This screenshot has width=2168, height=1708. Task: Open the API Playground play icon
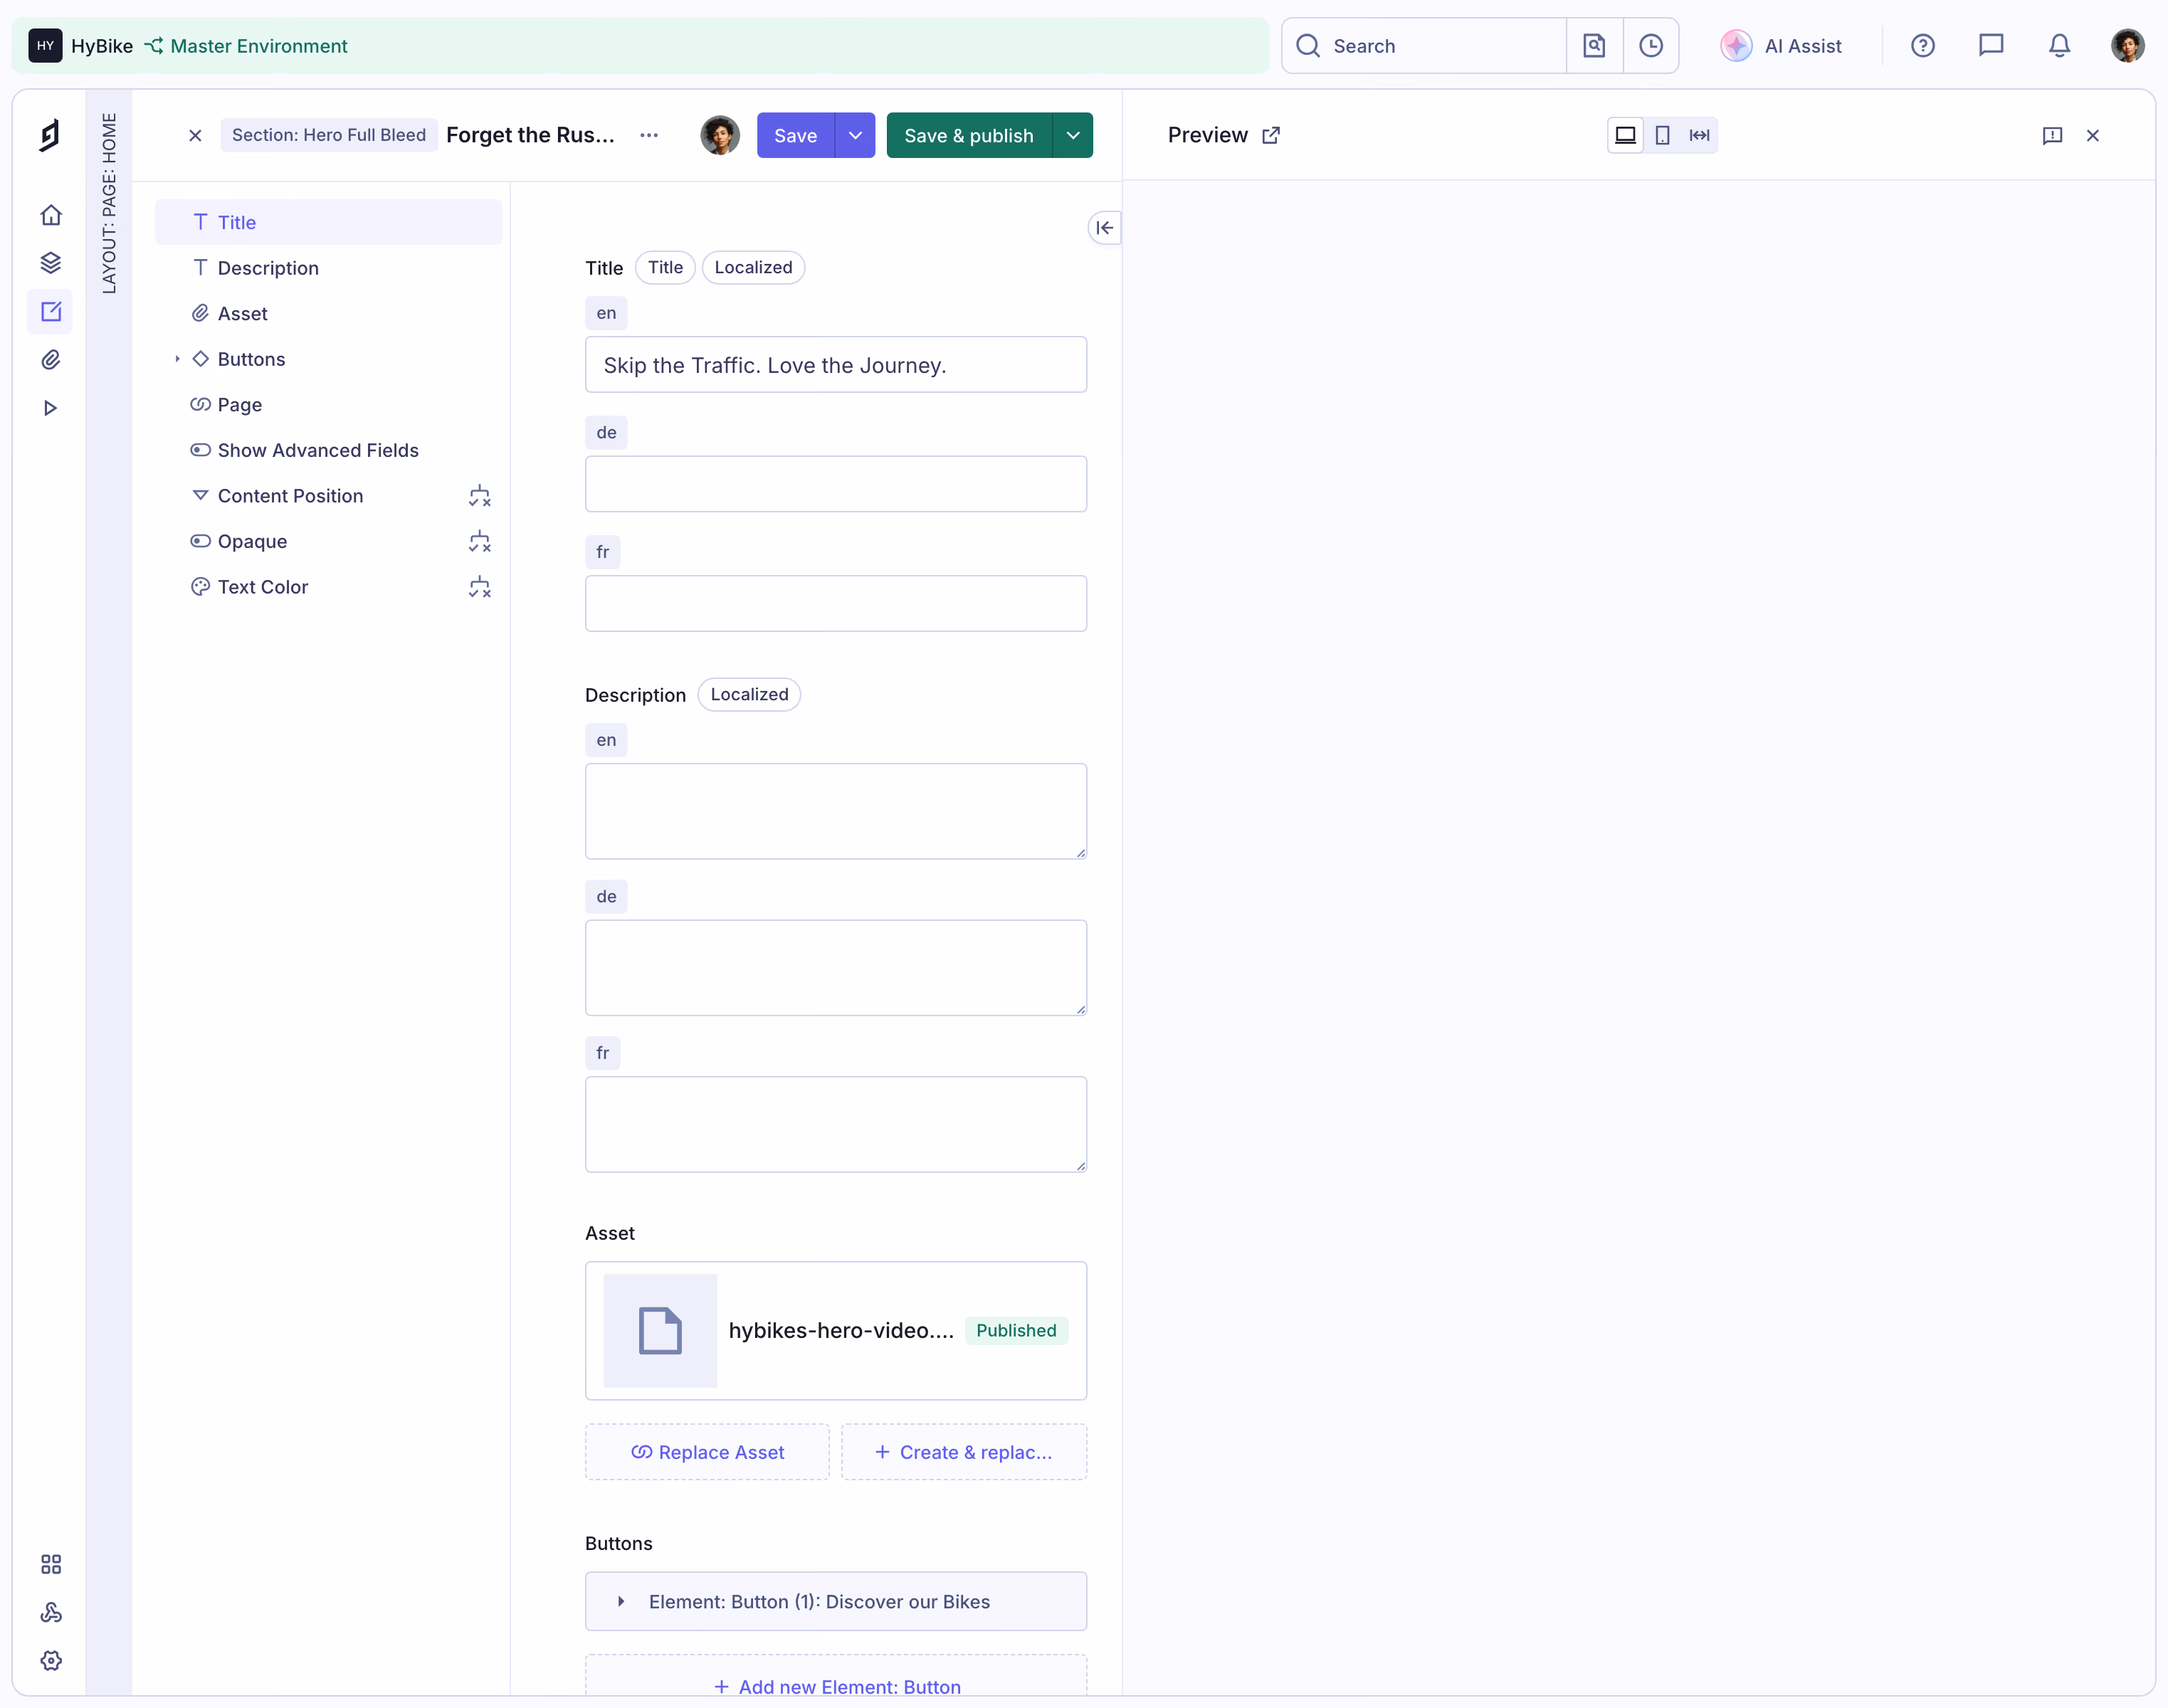coord(51,408)
